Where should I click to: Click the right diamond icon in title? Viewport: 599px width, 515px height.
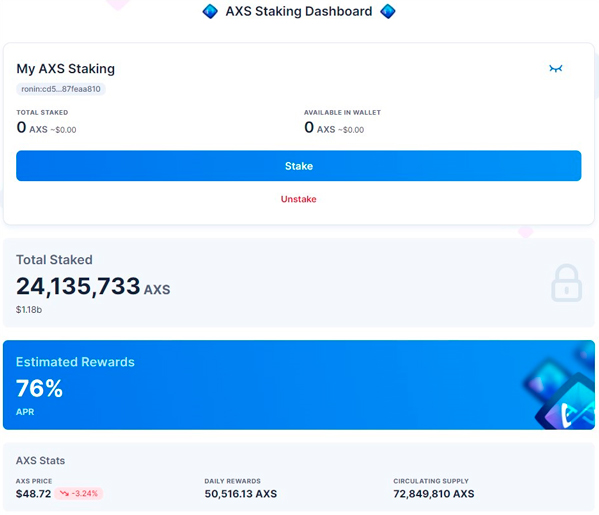coord(388,11)
